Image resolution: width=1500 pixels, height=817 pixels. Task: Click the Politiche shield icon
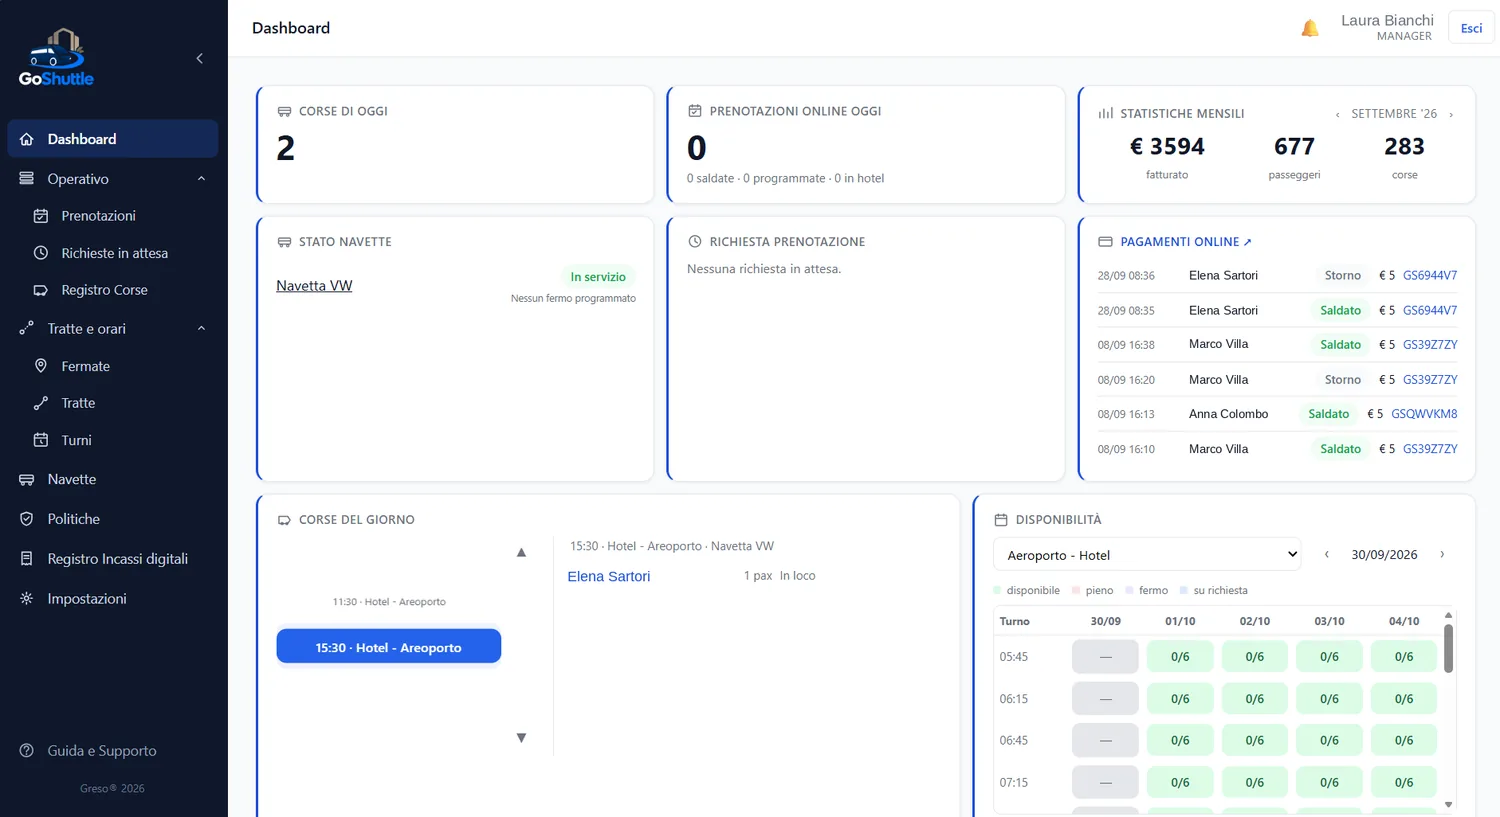click(27, 519)
